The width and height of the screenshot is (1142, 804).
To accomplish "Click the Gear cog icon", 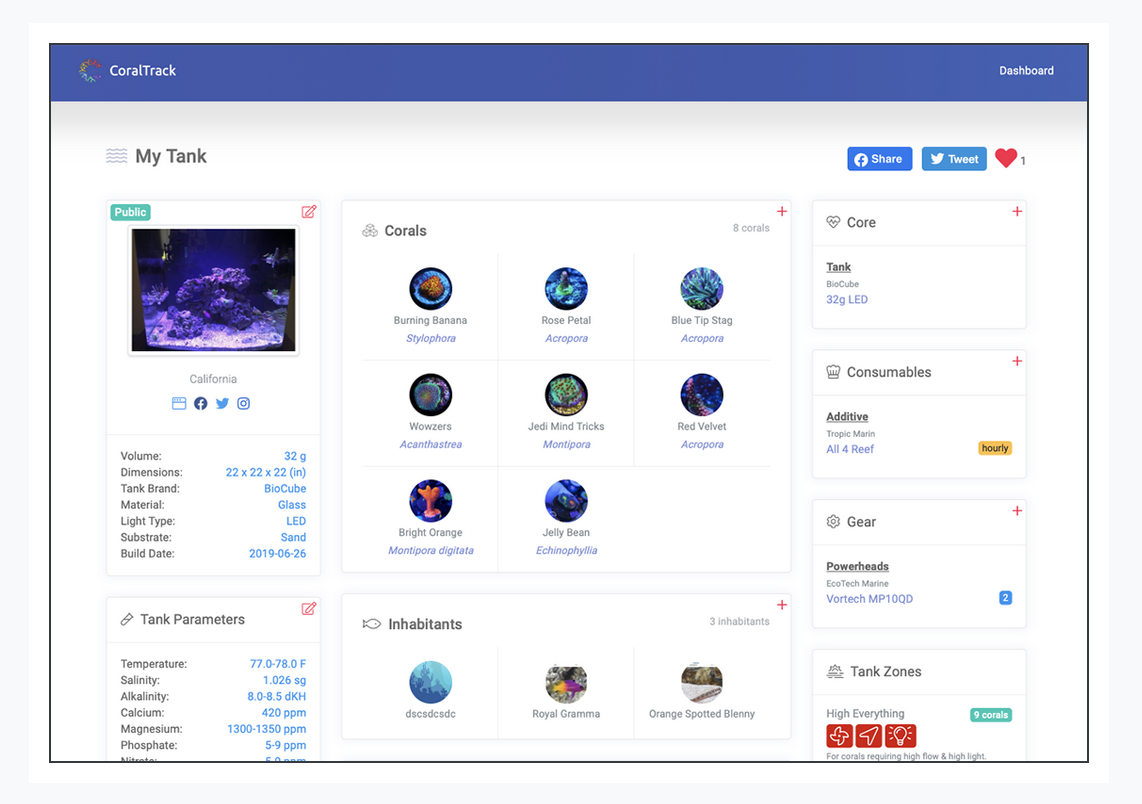I will pos(833,521).
